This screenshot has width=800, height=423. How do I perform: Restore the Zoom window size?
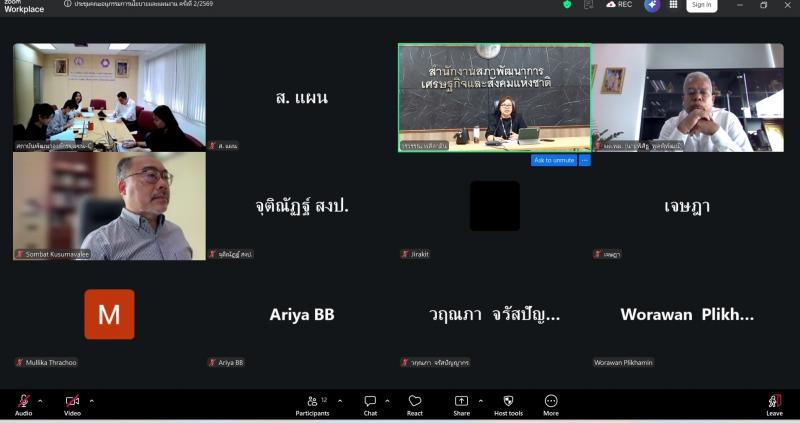(x=763, y=5)
